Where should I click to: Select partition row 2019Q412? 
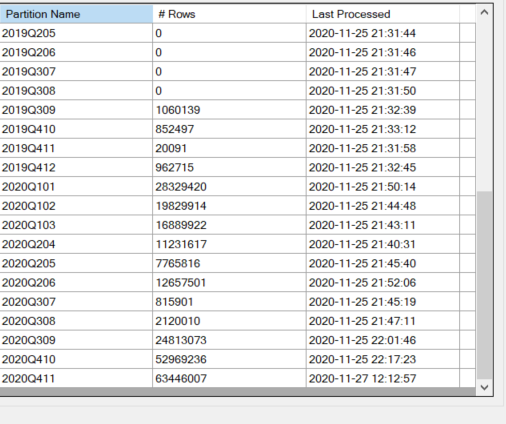click(238, 167)
